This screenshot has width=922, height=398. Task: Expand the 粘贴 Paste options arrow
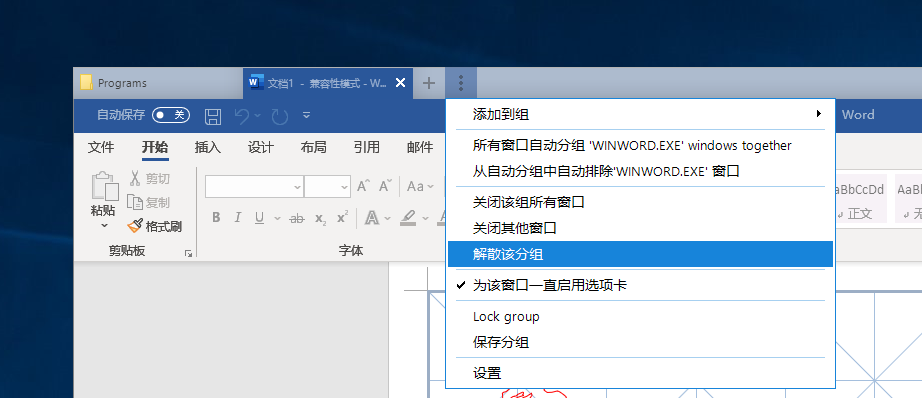pyautogui.click(x=105, y=225)
